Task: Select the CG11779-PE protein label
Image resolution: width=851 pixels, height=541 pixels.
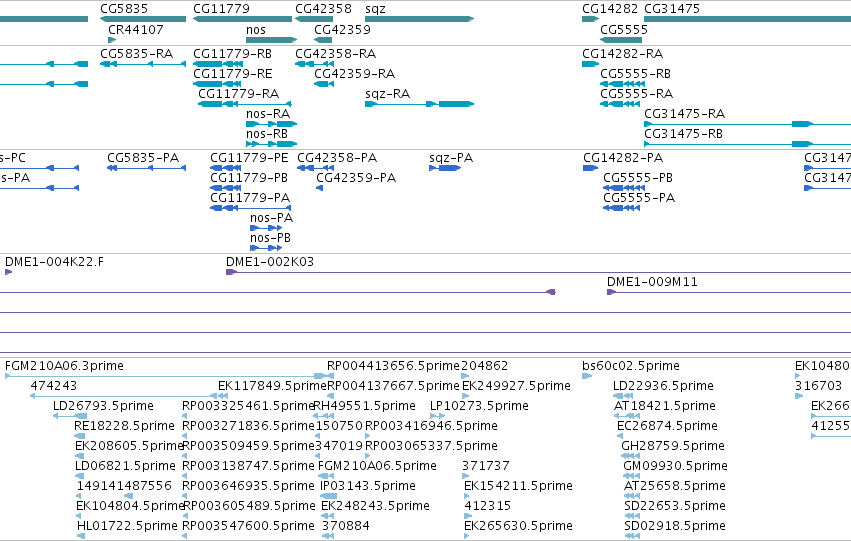Action: point(249,158)
